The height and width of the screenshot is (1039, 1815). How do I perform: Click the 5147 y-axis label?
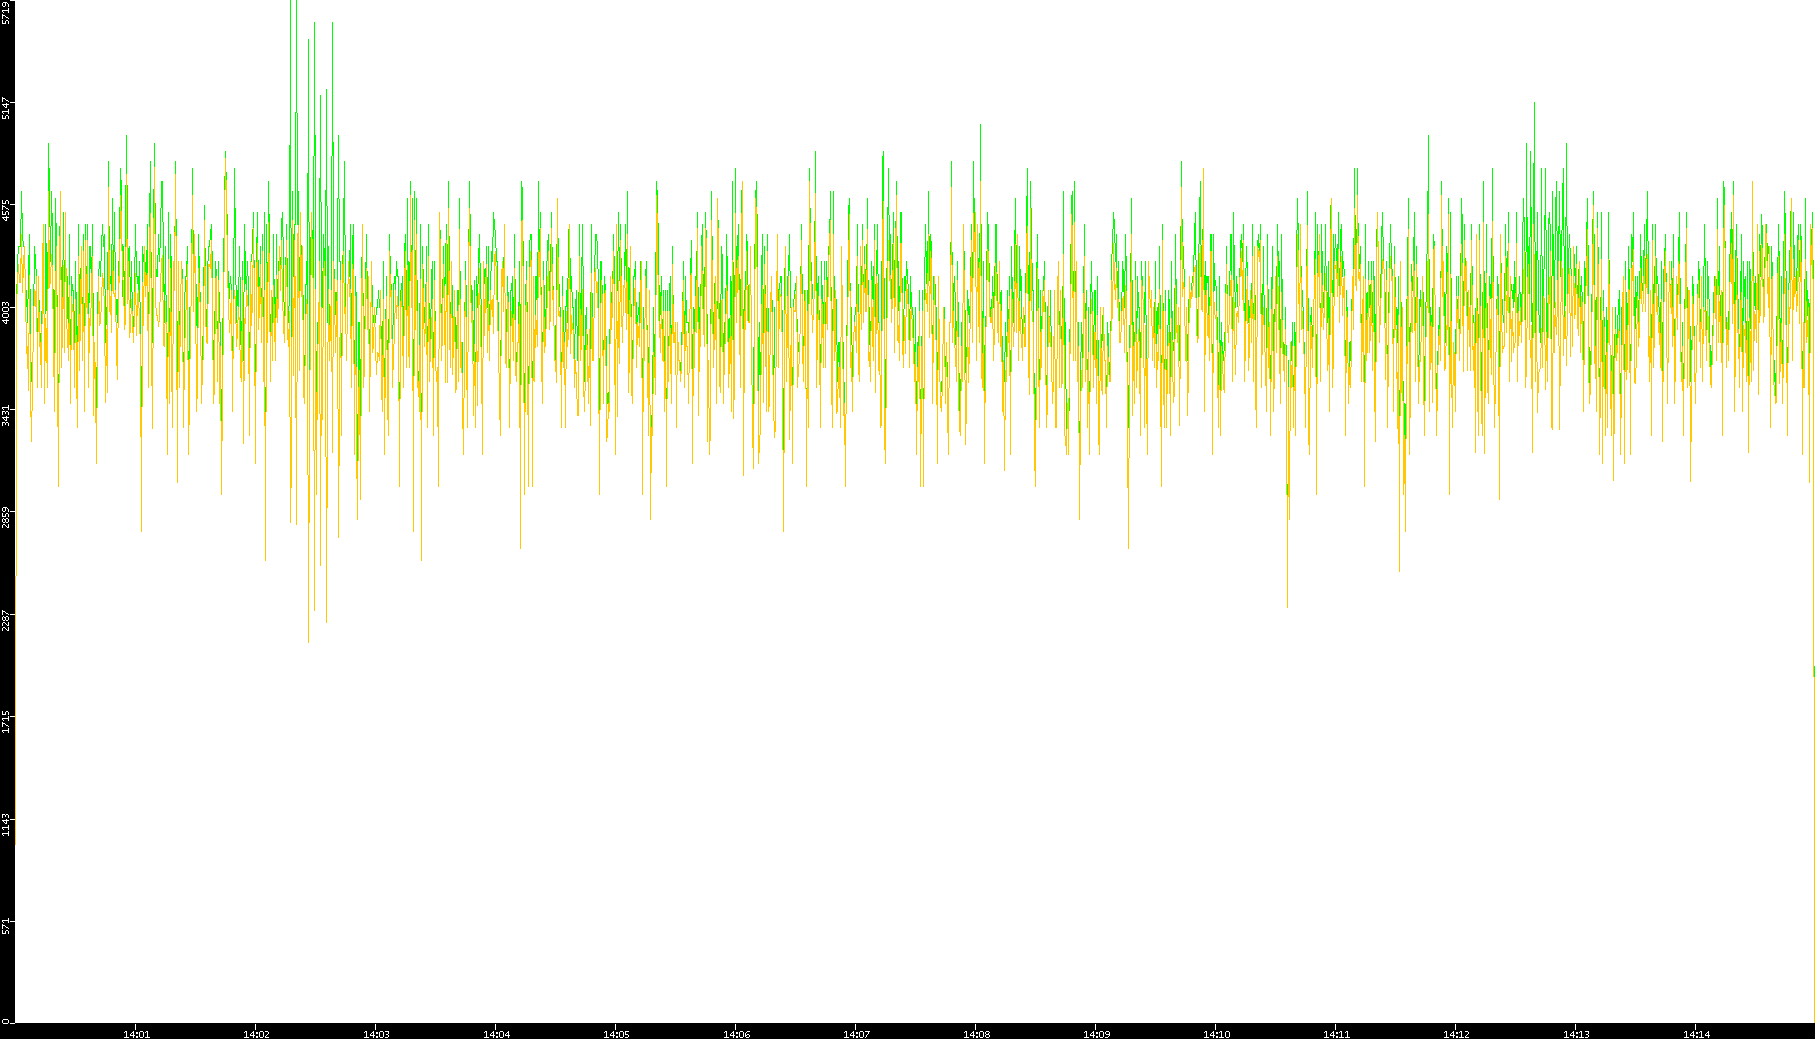(x=6, y=108)
